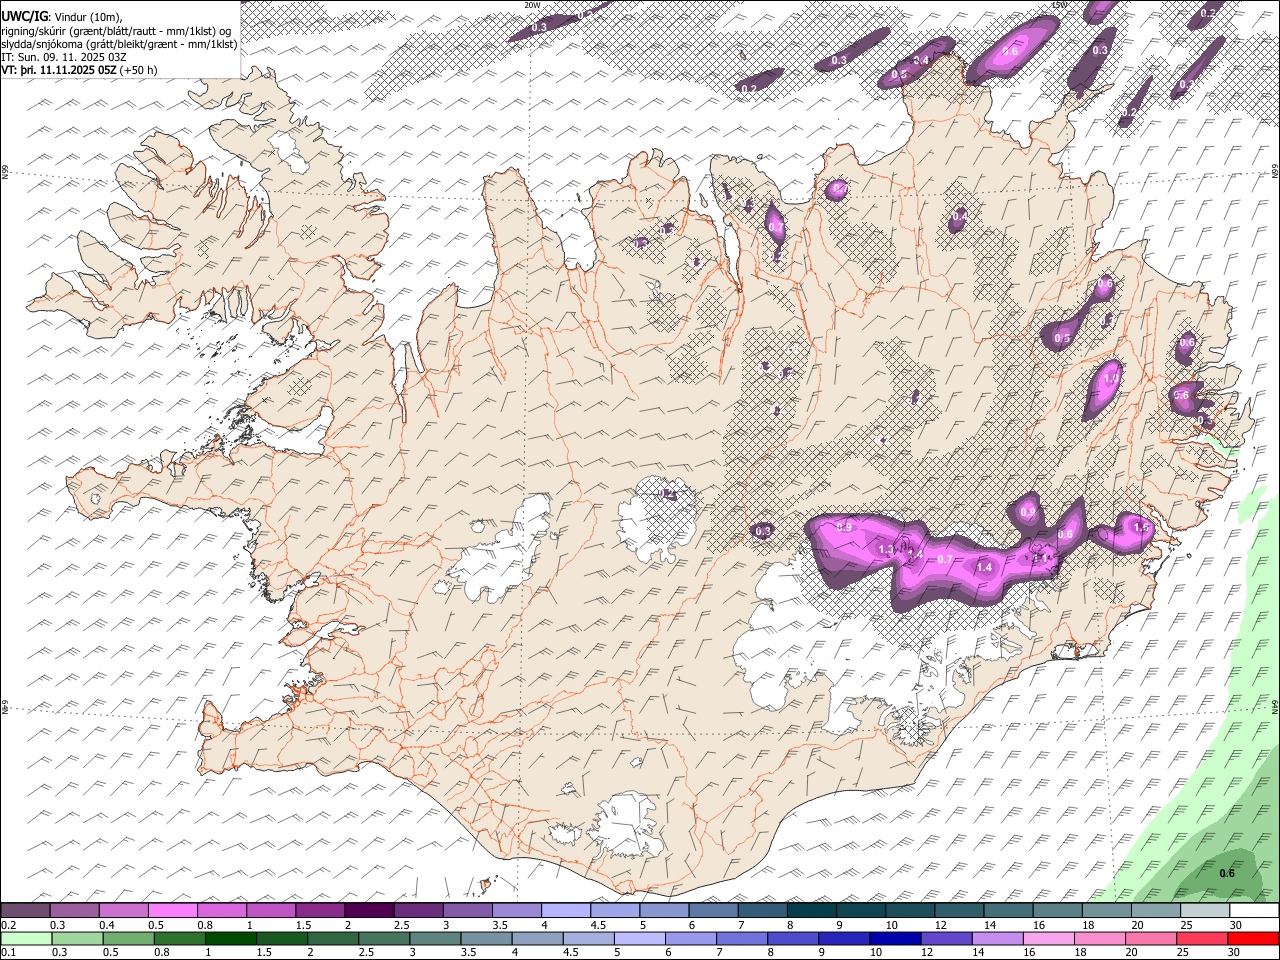
Task: Click the dark purple 2 swatch in upper legend row
Action: 369,911
